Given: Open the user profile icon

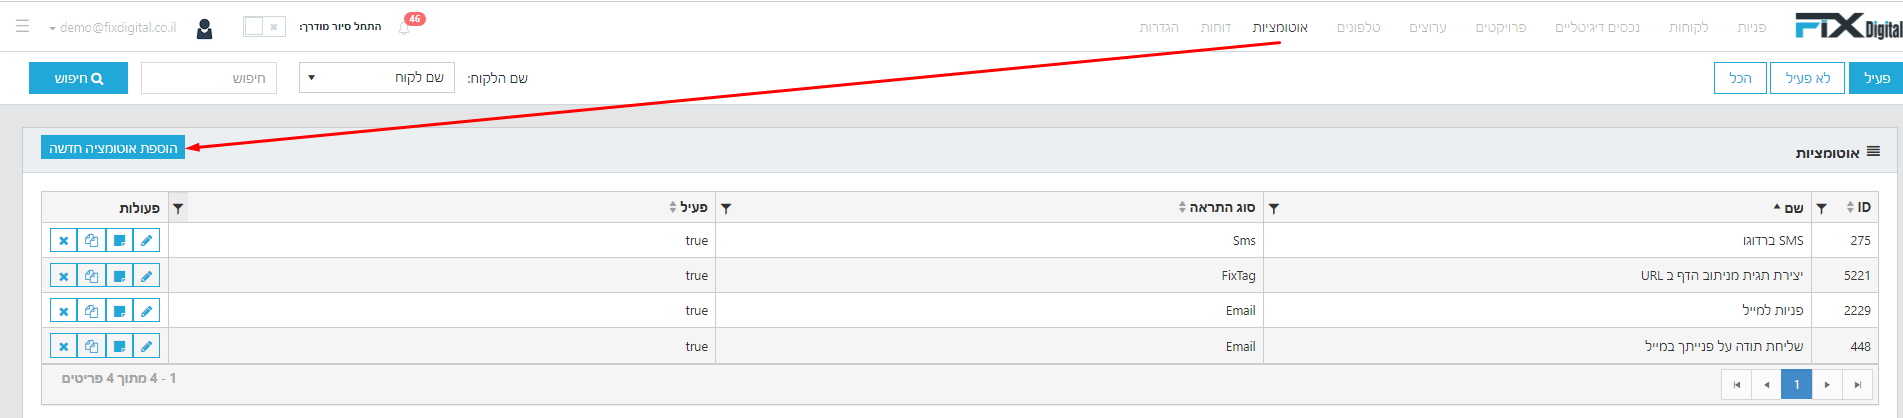Looking at the screenshot, I should coord(204,28).
